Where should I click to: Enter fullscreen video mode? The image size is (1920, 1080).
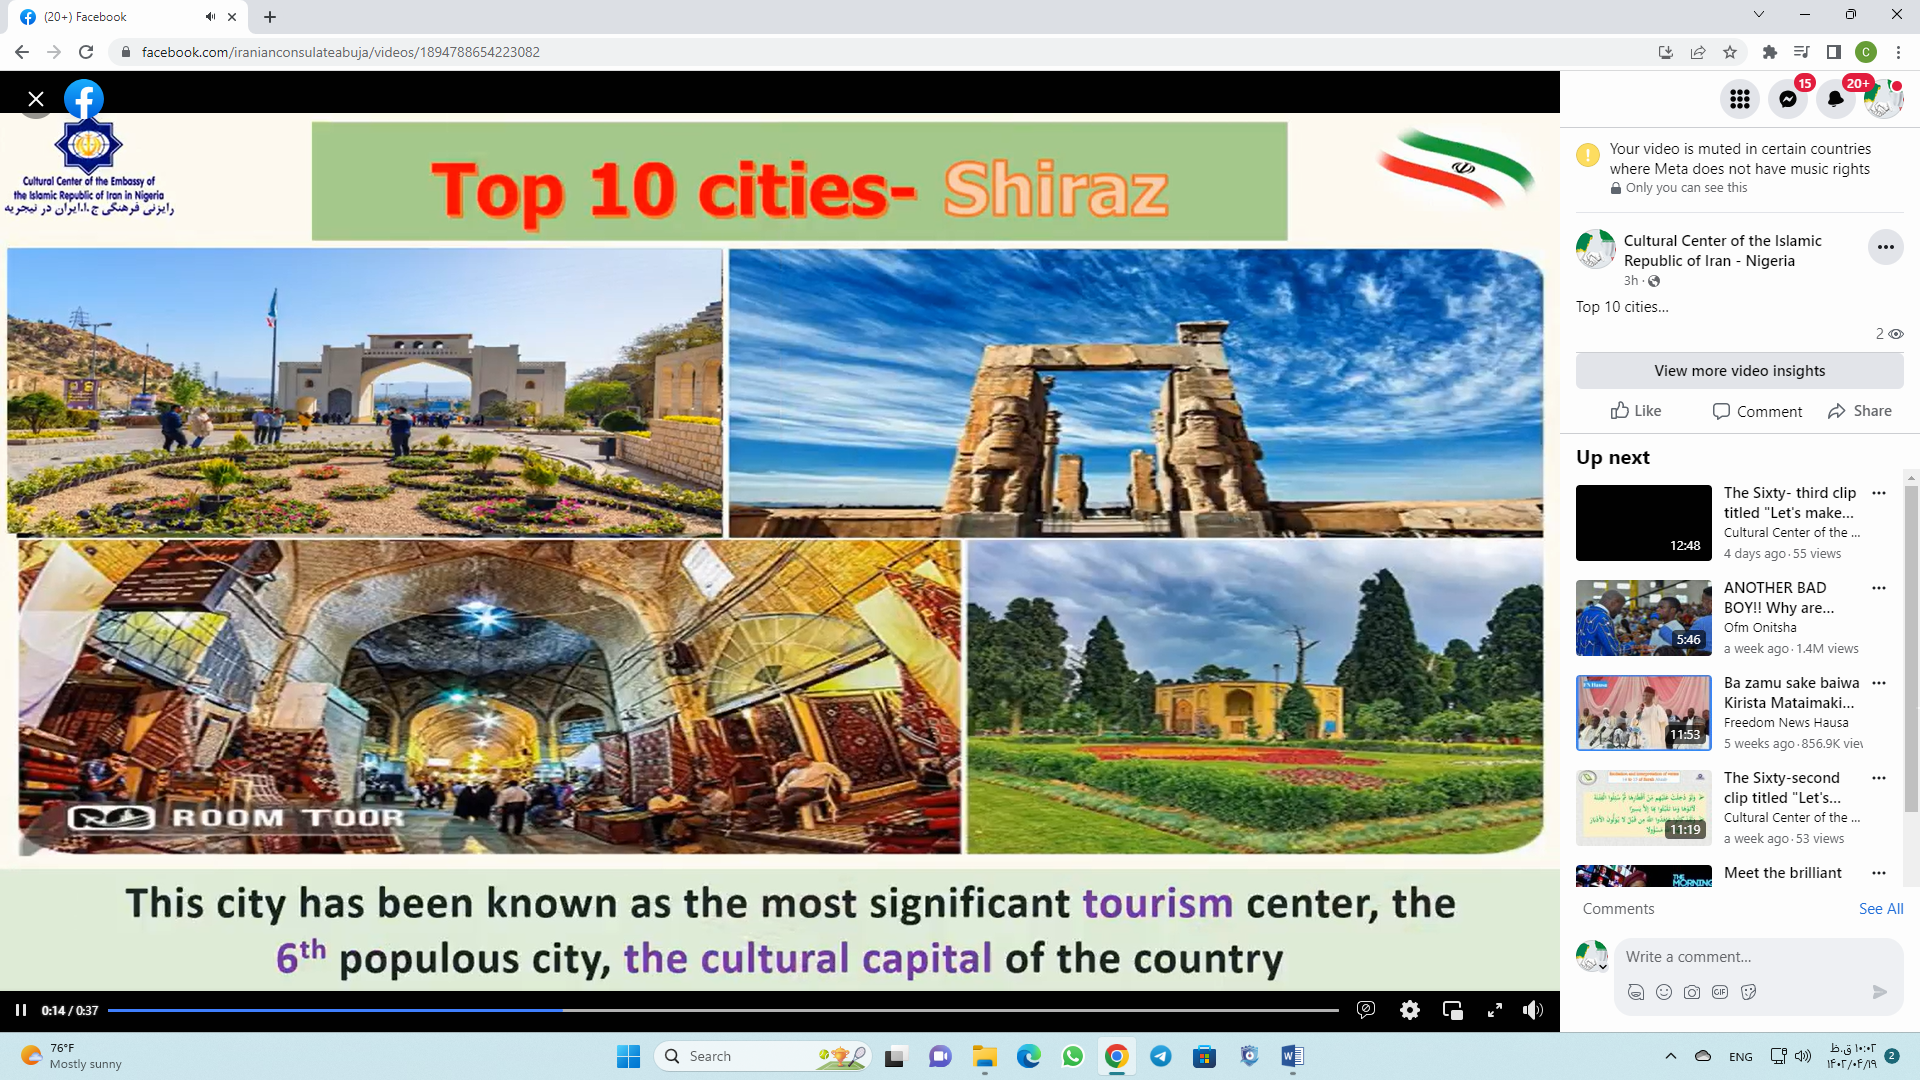click(x=1495, y=1010)
